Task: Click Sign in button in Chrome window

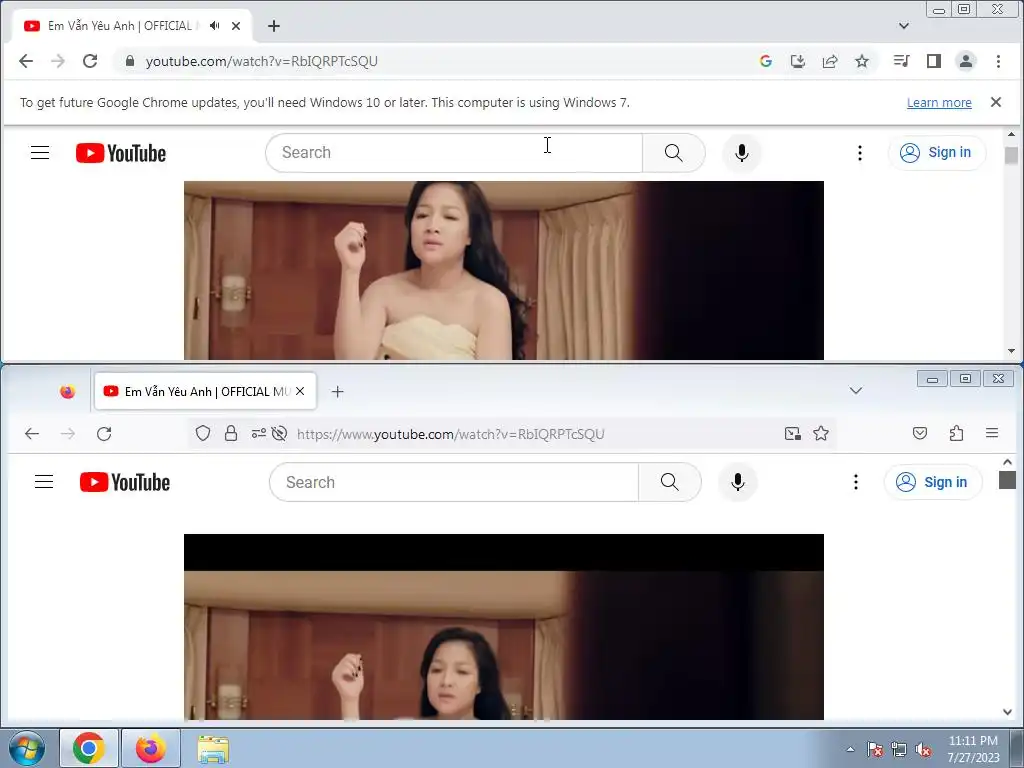Action: click(936, 153)
